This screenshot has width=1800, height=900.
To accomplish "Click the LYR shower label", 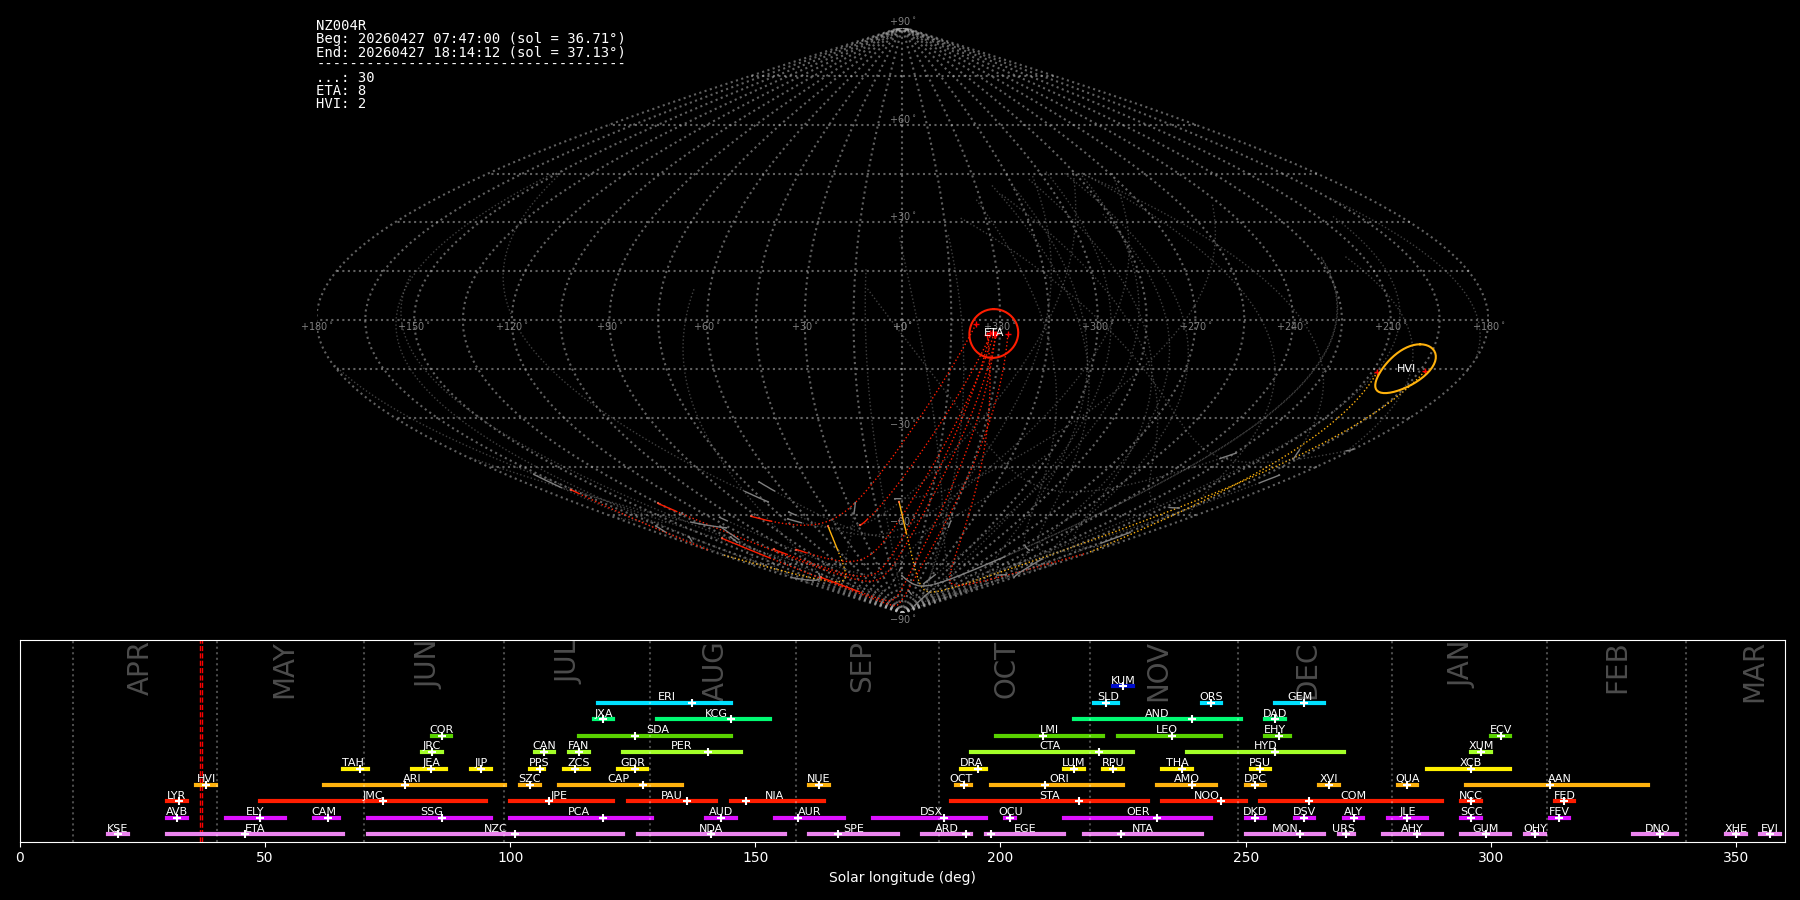I will (176, 796).
